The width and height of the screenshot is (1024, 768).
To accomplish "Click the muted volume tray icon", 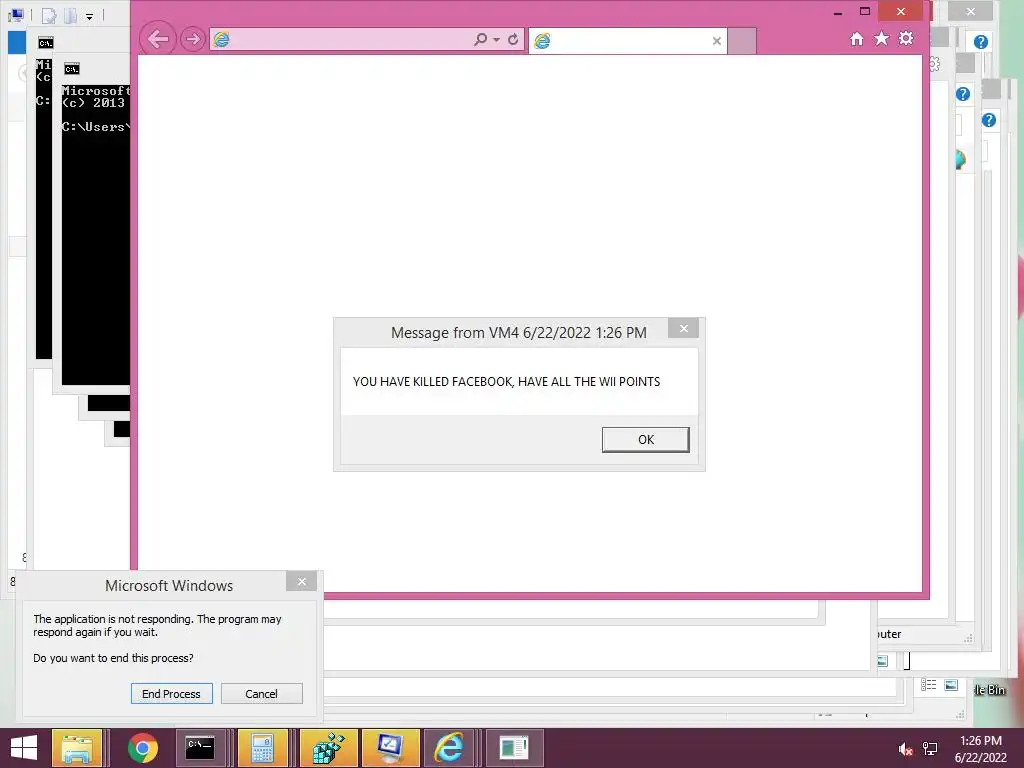I will click(904, 749).
